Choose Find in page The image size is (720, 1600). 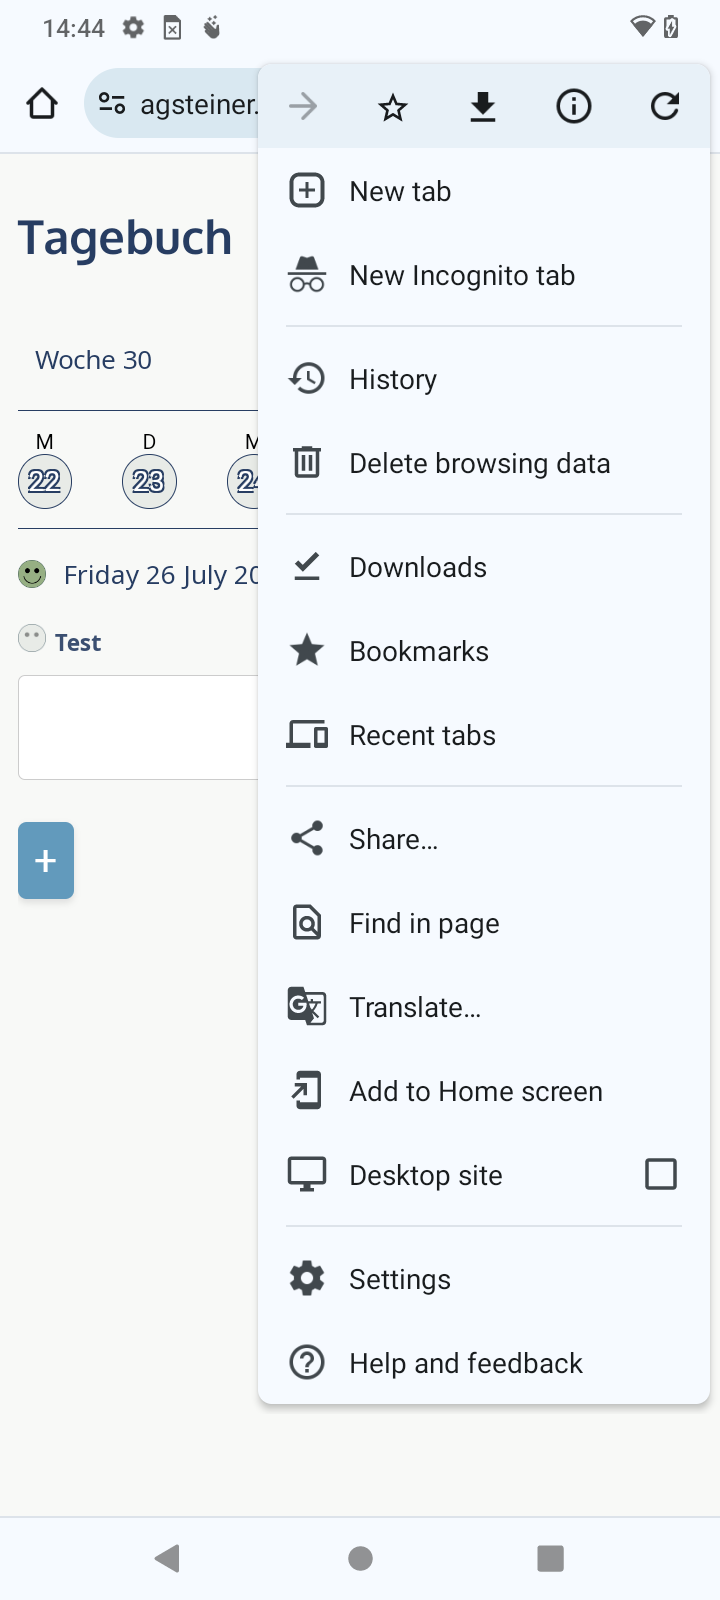tap(424, 924)
